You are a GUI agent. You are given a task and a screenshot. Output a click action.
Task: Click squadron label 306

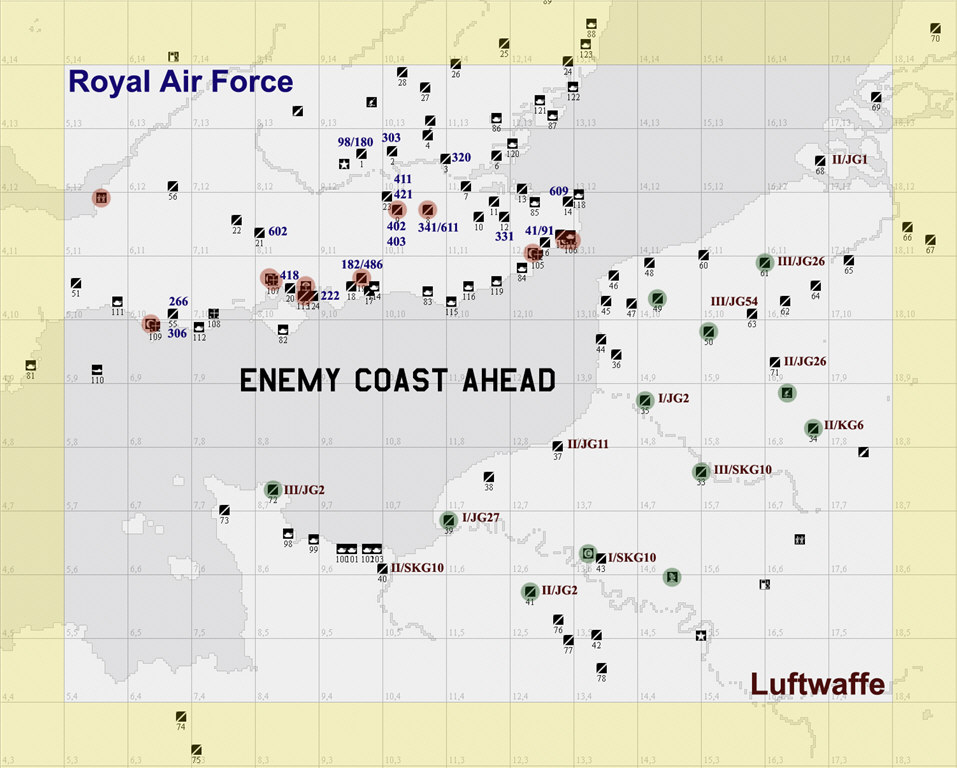coord(177,333)
